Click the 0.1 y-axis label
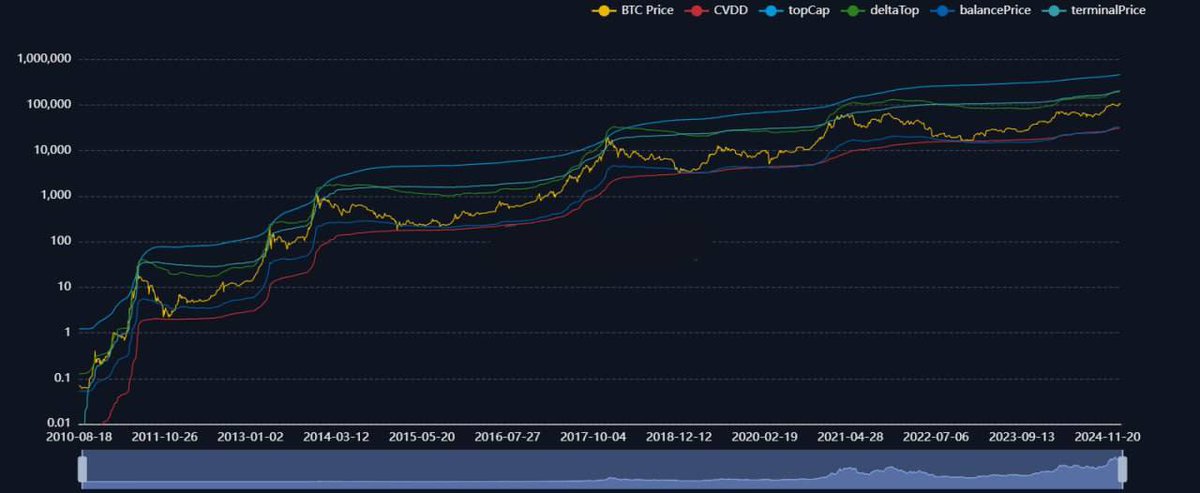The width and height of the screenshot is (1200, 493). [x=61, y=378]
